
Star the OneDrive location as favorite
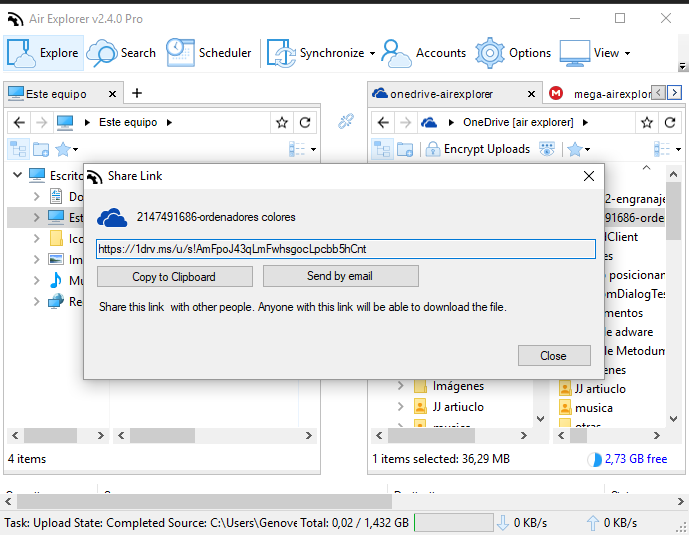647,123
